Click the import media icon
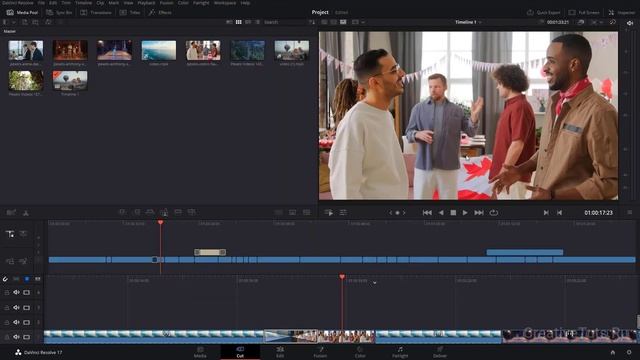The image size is (640, 360). point(25,22)
